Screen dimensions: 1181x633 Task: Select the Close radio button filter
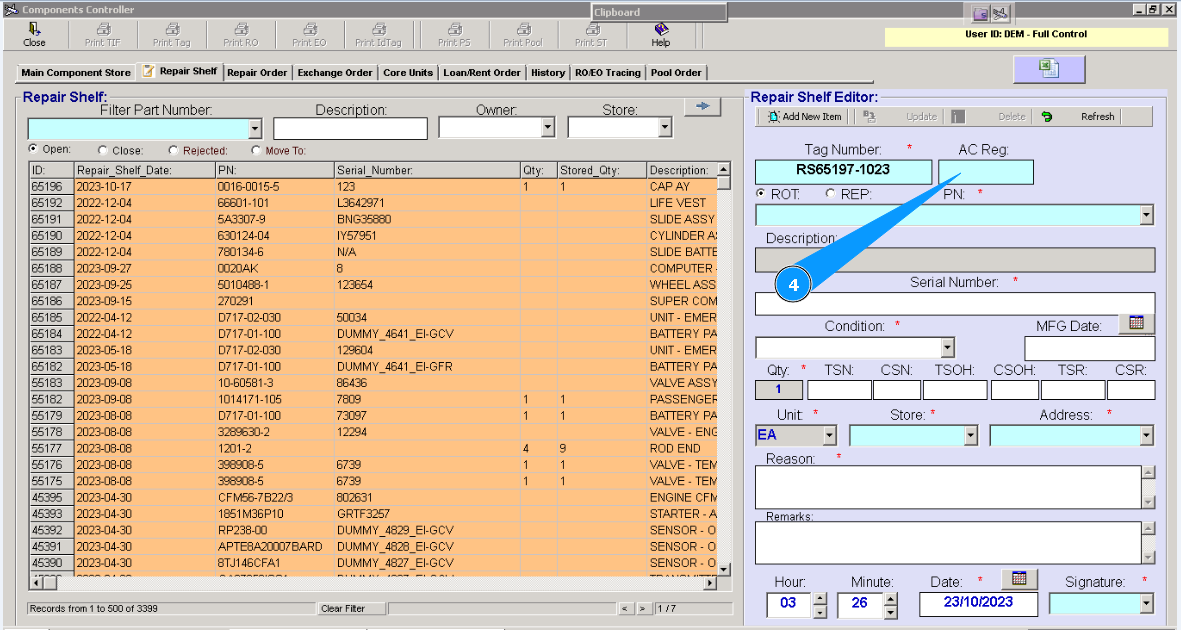pyautogui.click(x=103, y=150)
